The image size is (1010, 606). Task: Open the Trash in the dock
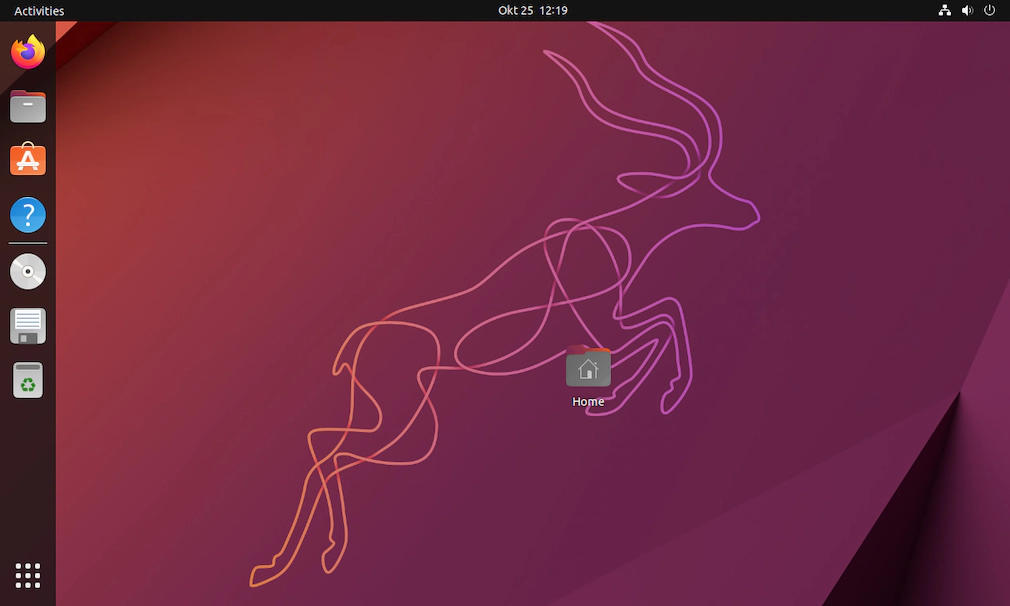click(x=28, y=381)
